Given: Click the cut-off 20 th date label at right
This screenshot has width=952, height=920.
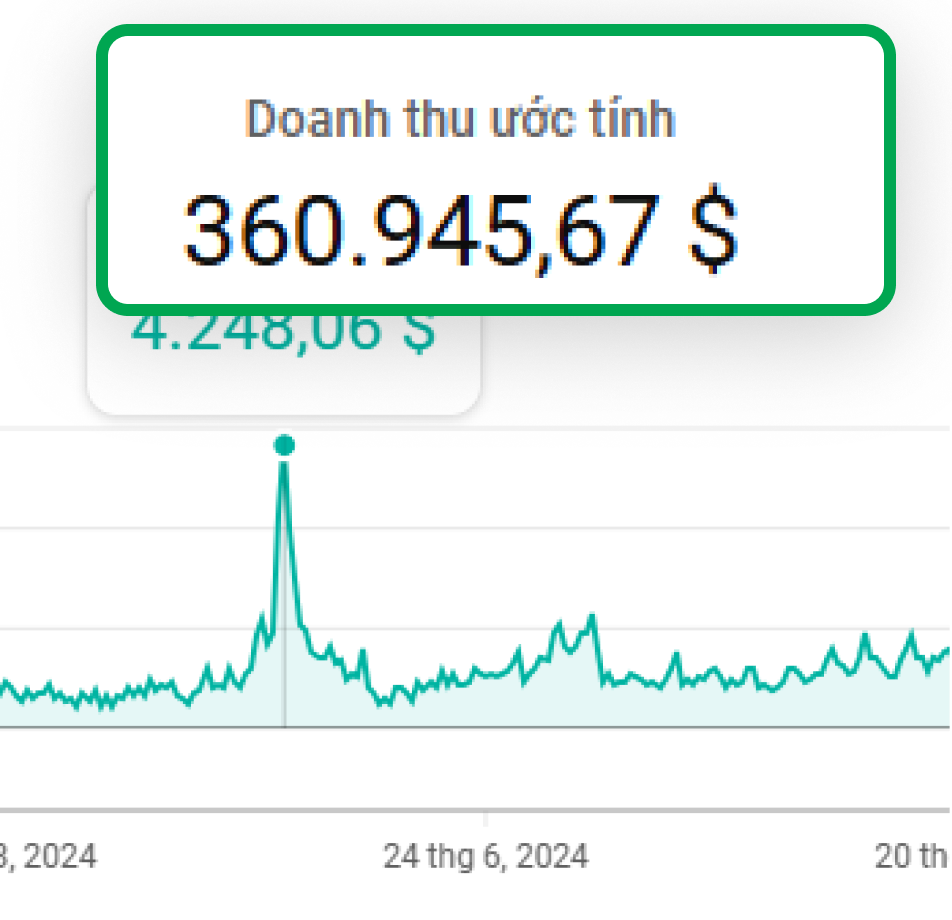Looking at the screenshot, I should point(912,856).
